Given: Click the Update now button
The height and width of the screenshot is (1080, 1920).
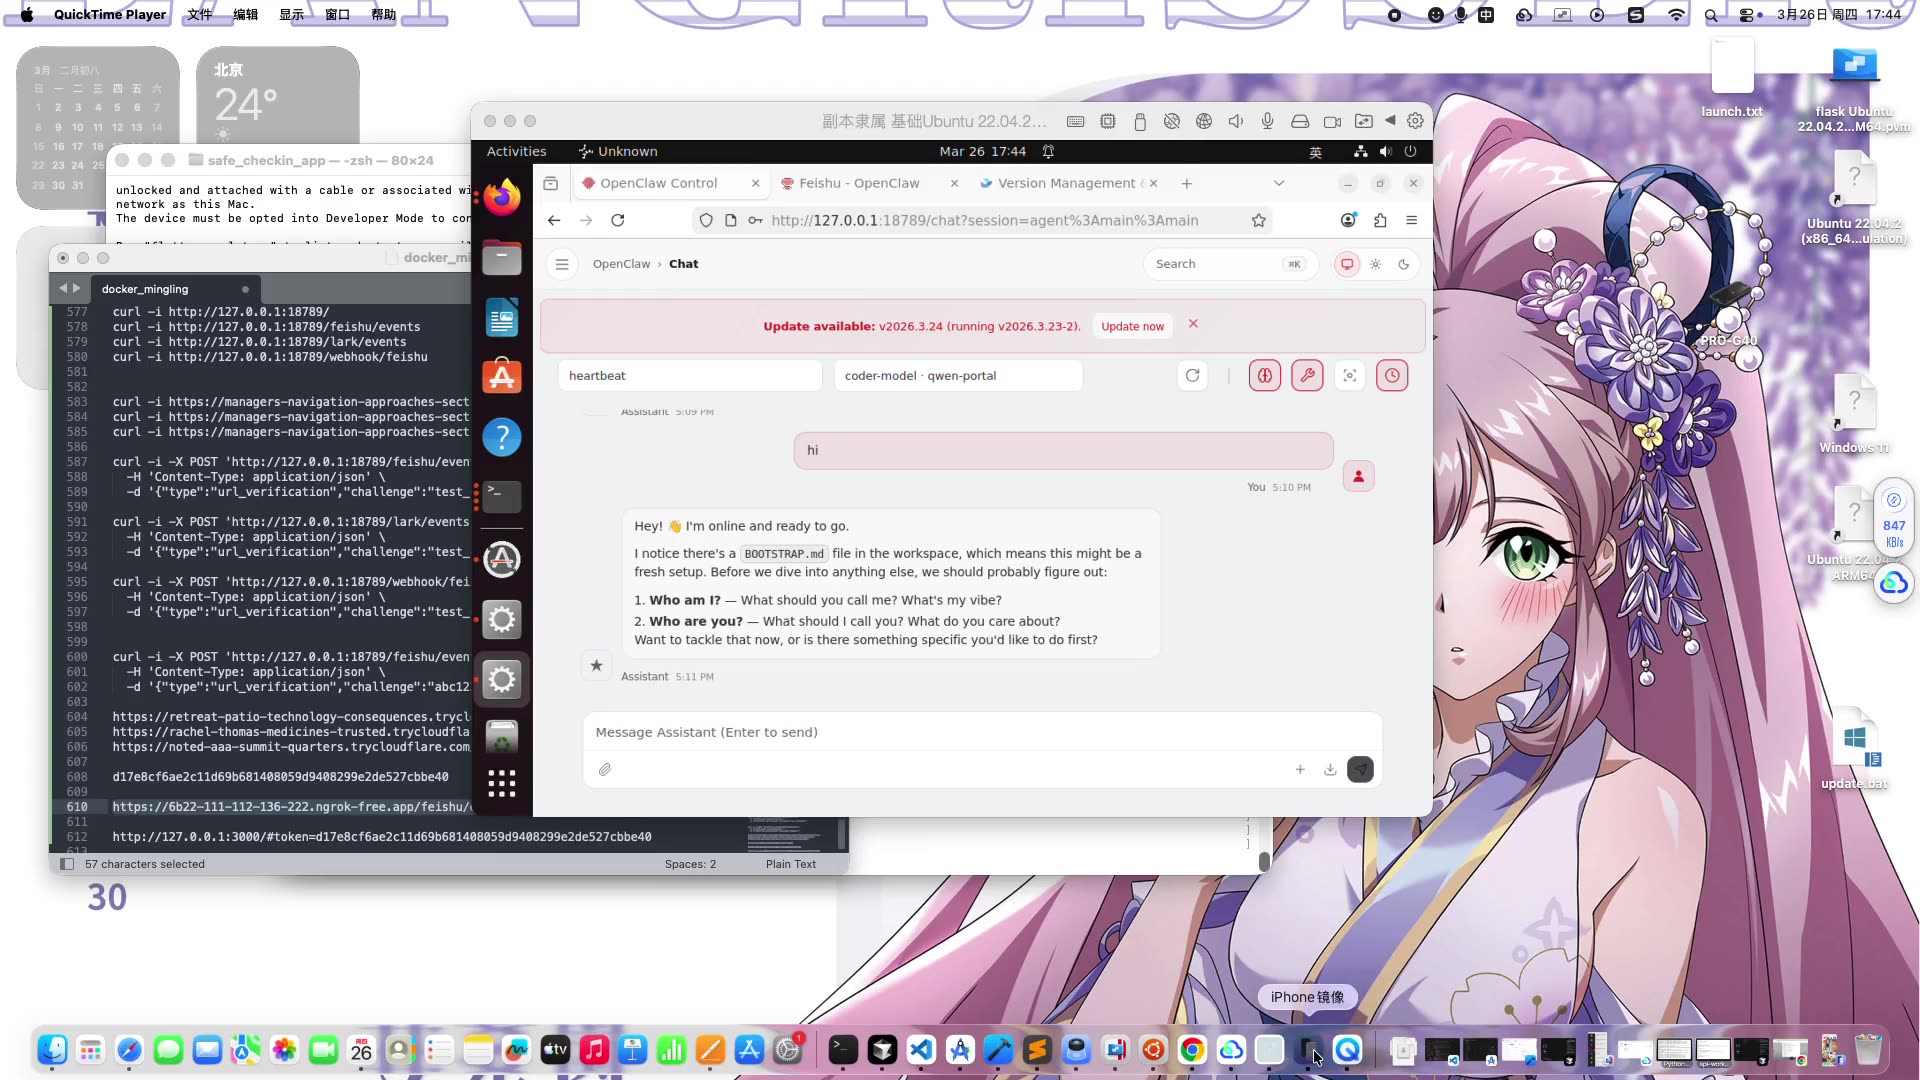Looking at the screenshot, I should point(1132,326).
